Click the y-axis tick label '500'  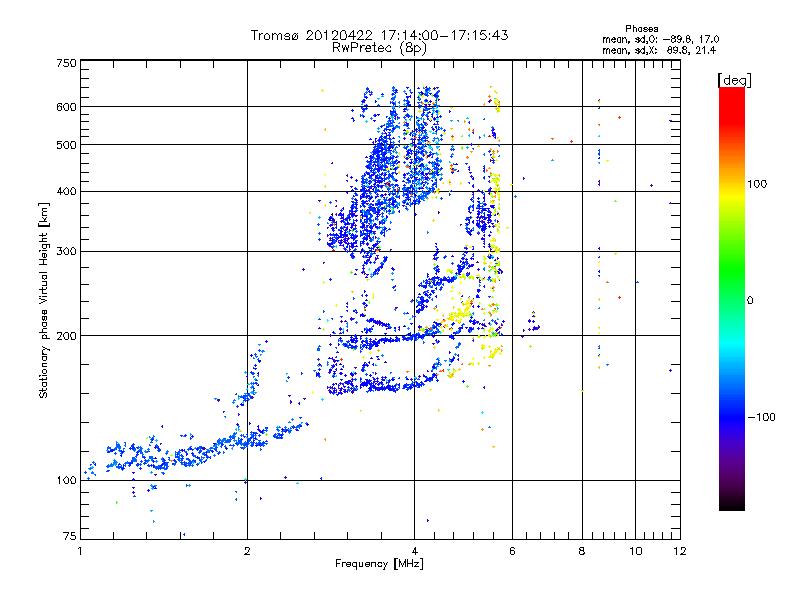click(x=67, y=145)
